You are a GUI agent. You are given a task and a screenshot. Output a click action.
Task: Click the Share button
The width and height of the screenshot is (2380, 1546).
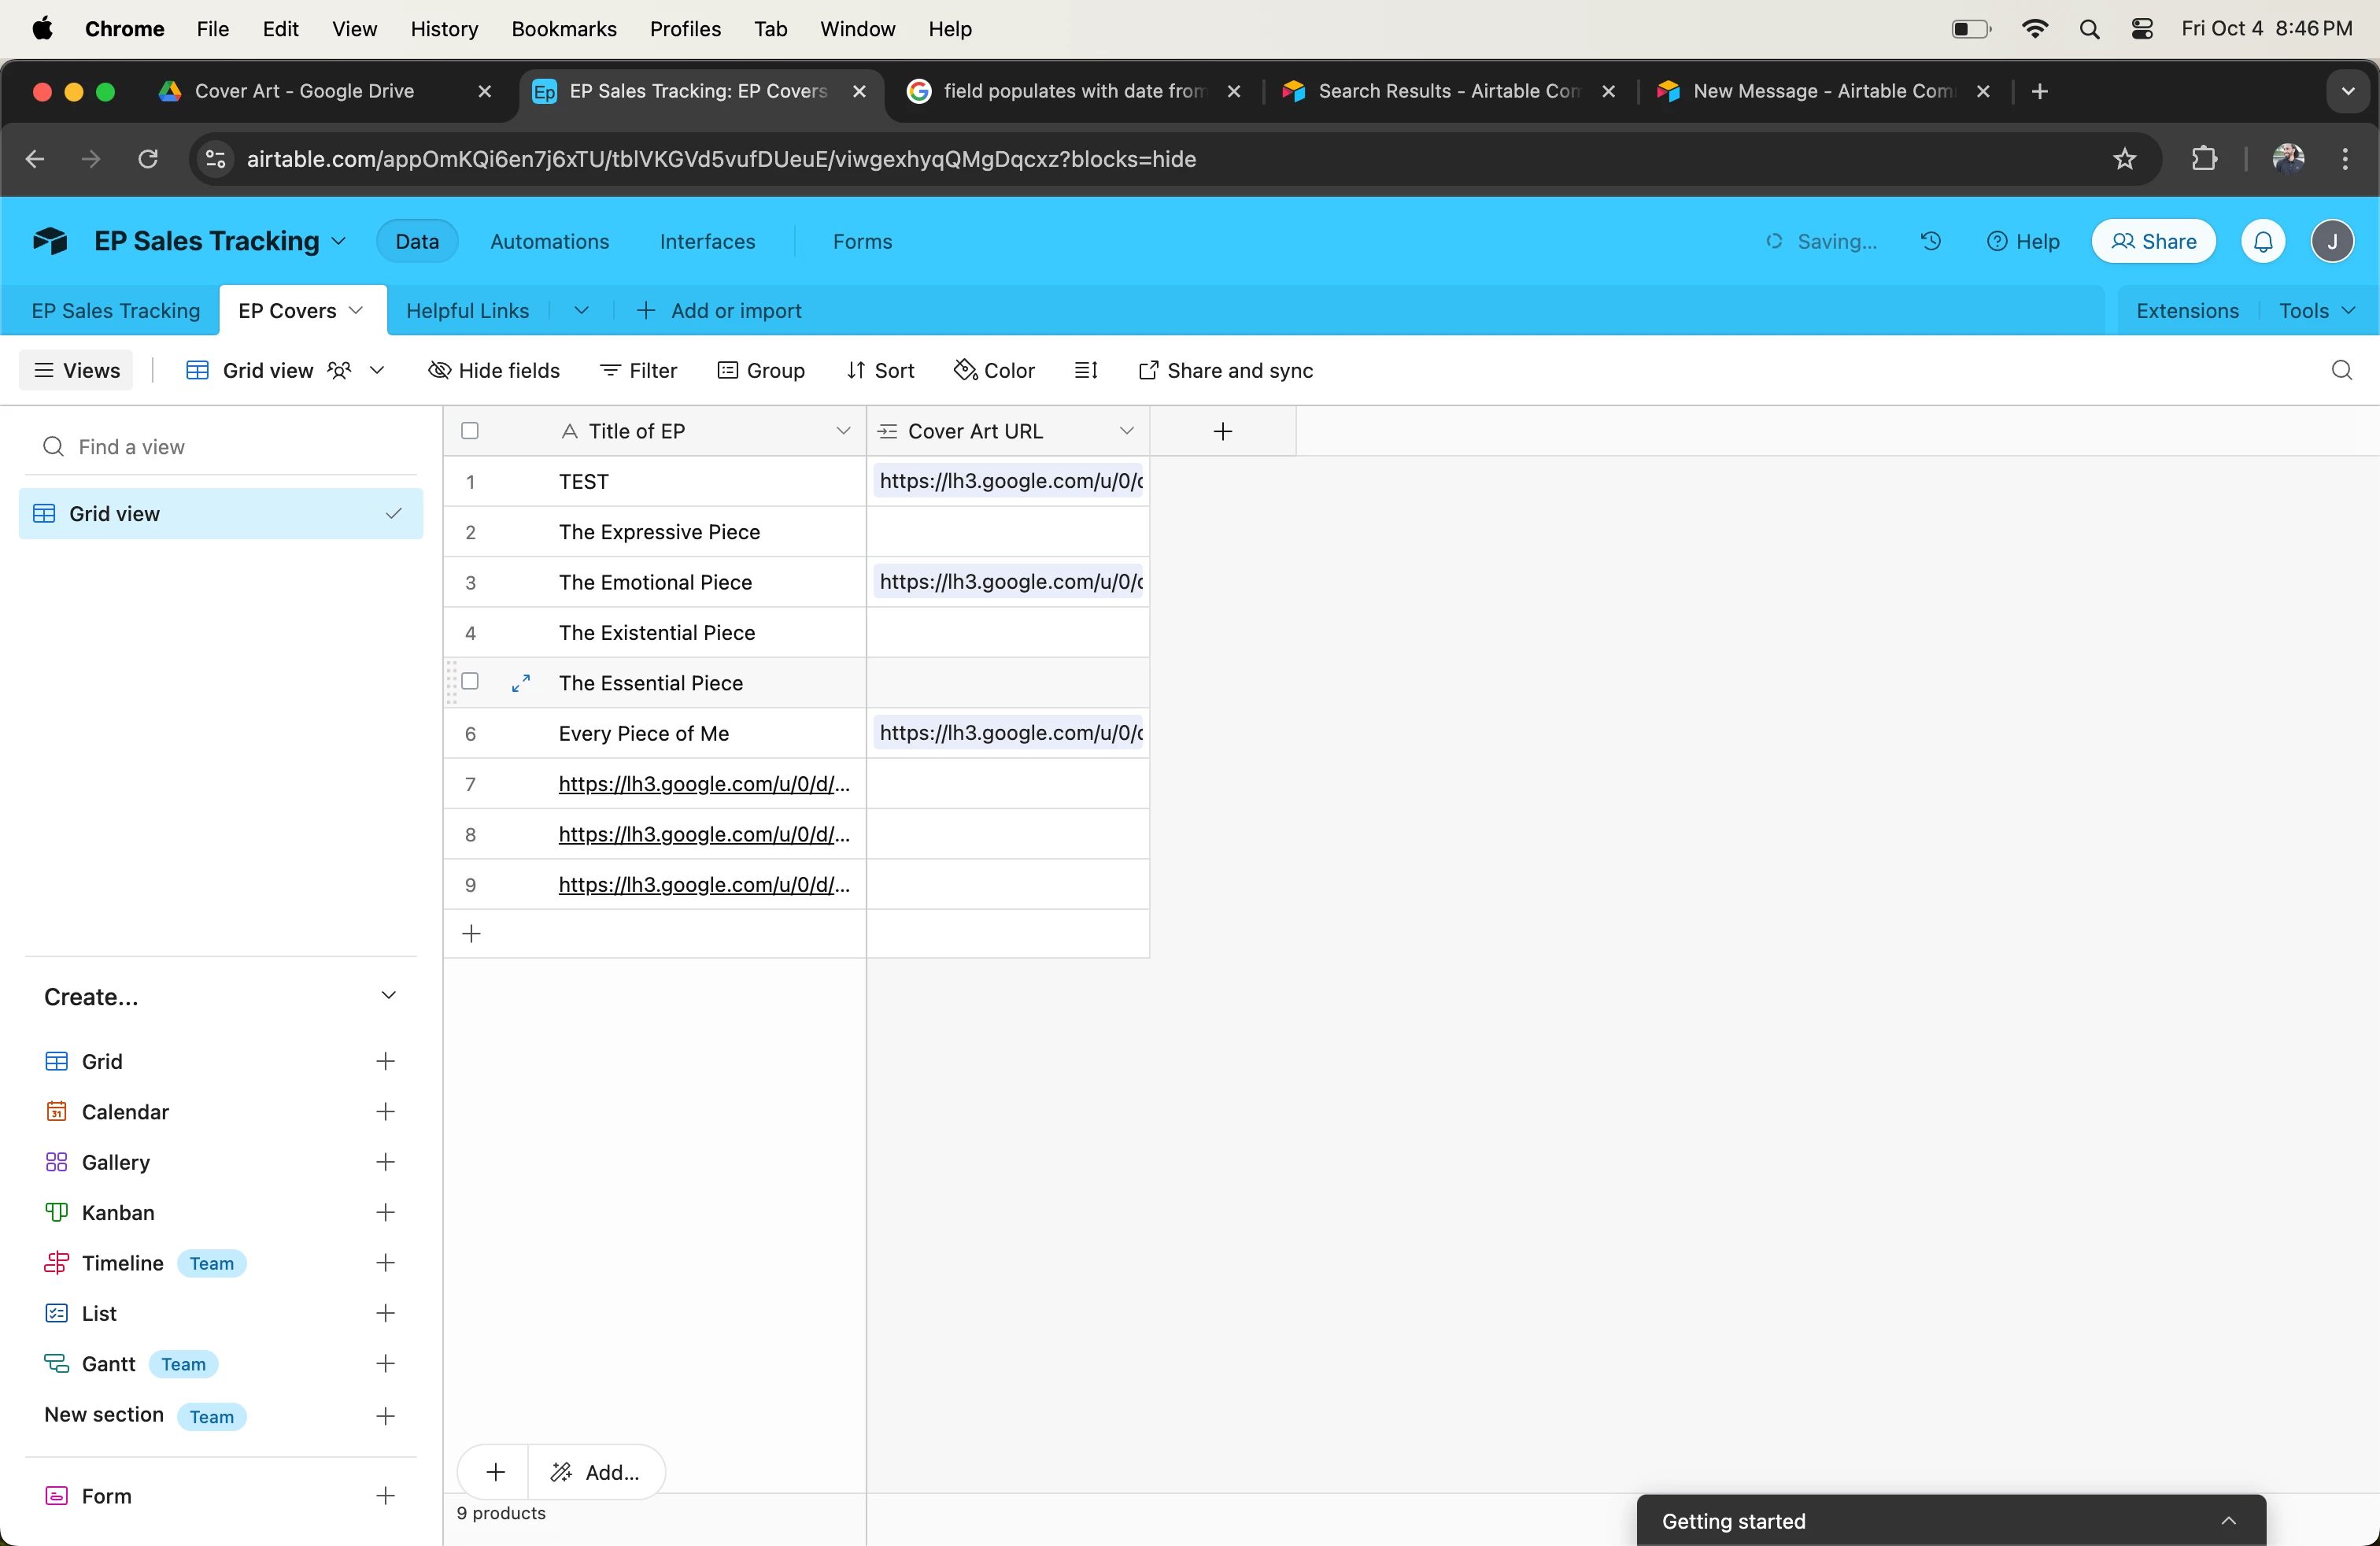(2153, 241)
